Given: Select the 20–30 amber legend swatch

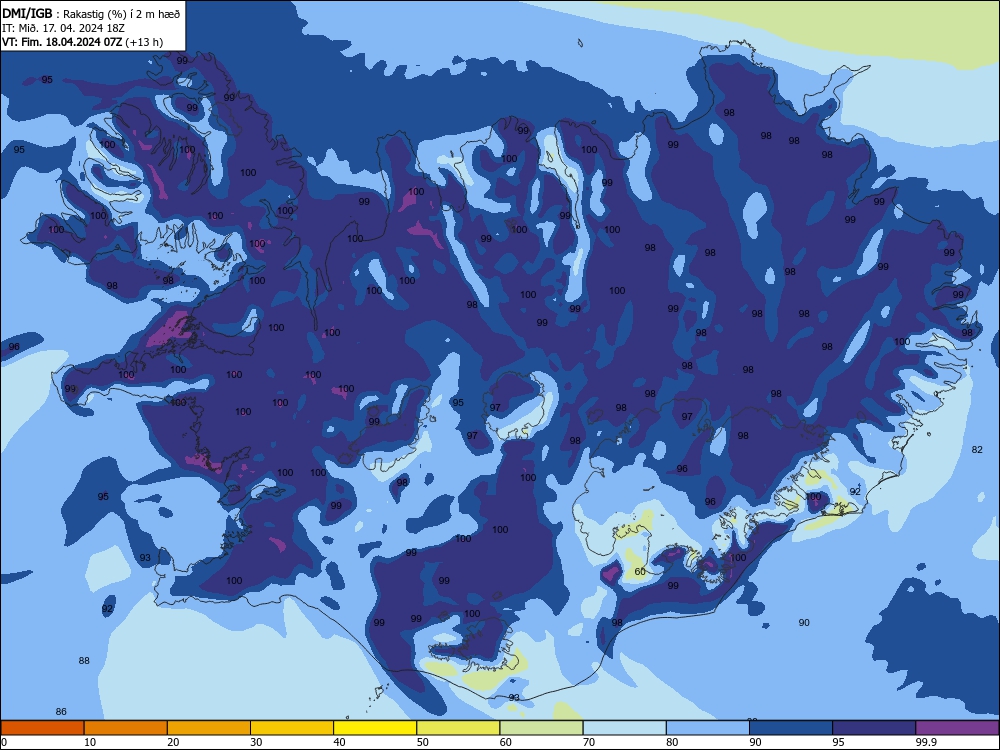Looking at the screenshot, I should (209, 728).
